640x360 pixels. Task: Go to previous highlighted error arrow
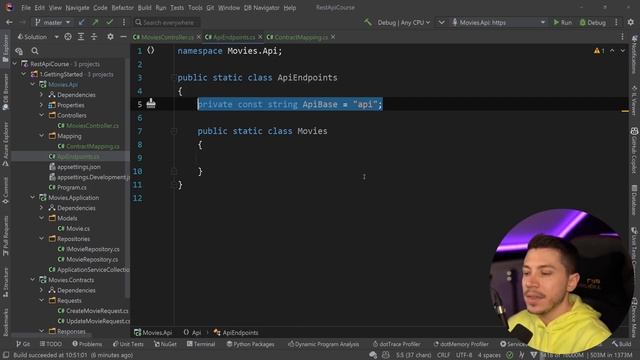tap(612, 51)
